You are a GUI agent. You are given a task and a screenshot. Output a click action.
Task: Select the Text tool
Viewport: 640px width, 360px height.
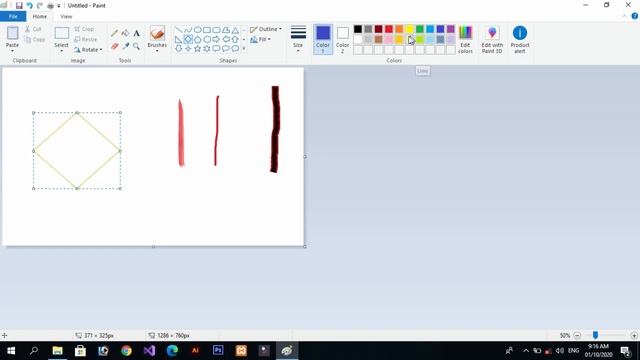point(136,33)
